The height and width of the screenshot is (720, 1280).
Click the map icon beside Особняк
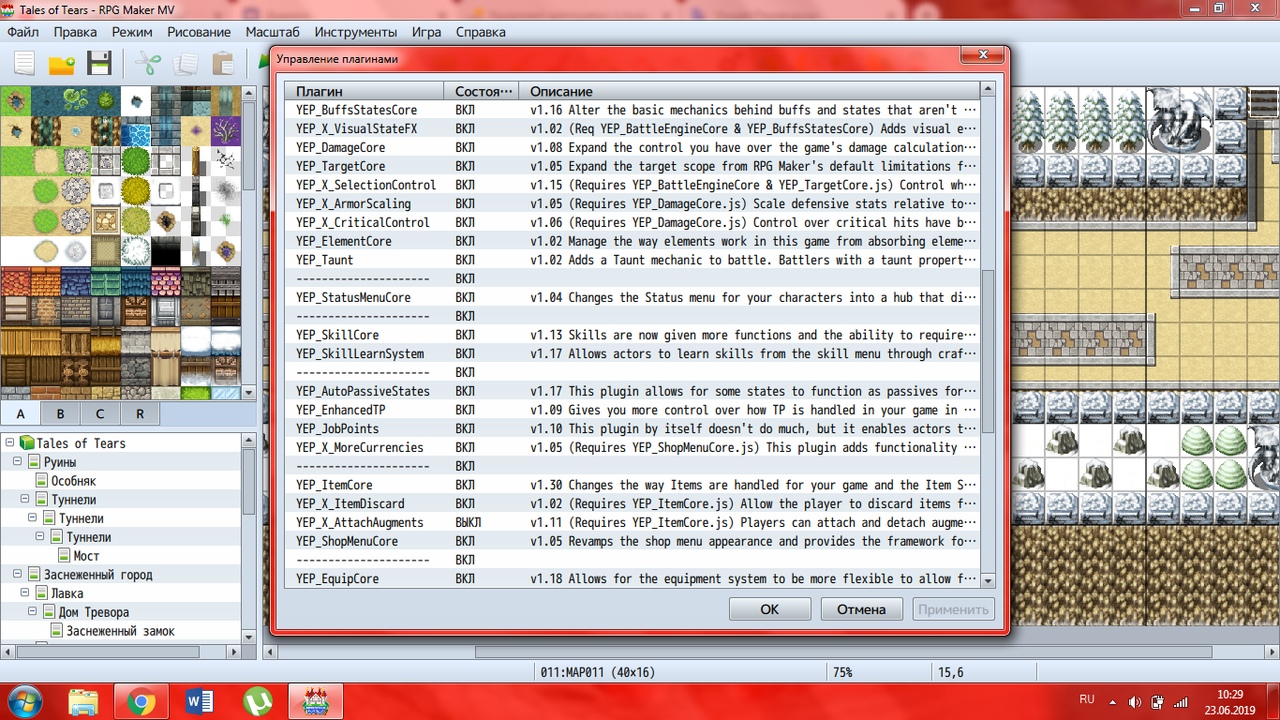(x=43, y=481)
